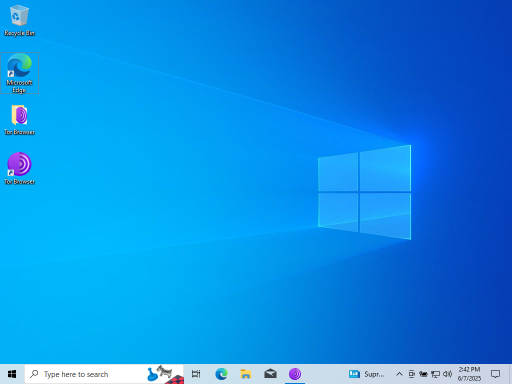Select the Tor Browser shortcut on the desktop
The width and height of the screenshot is (512, 384).
pos(19,169)
